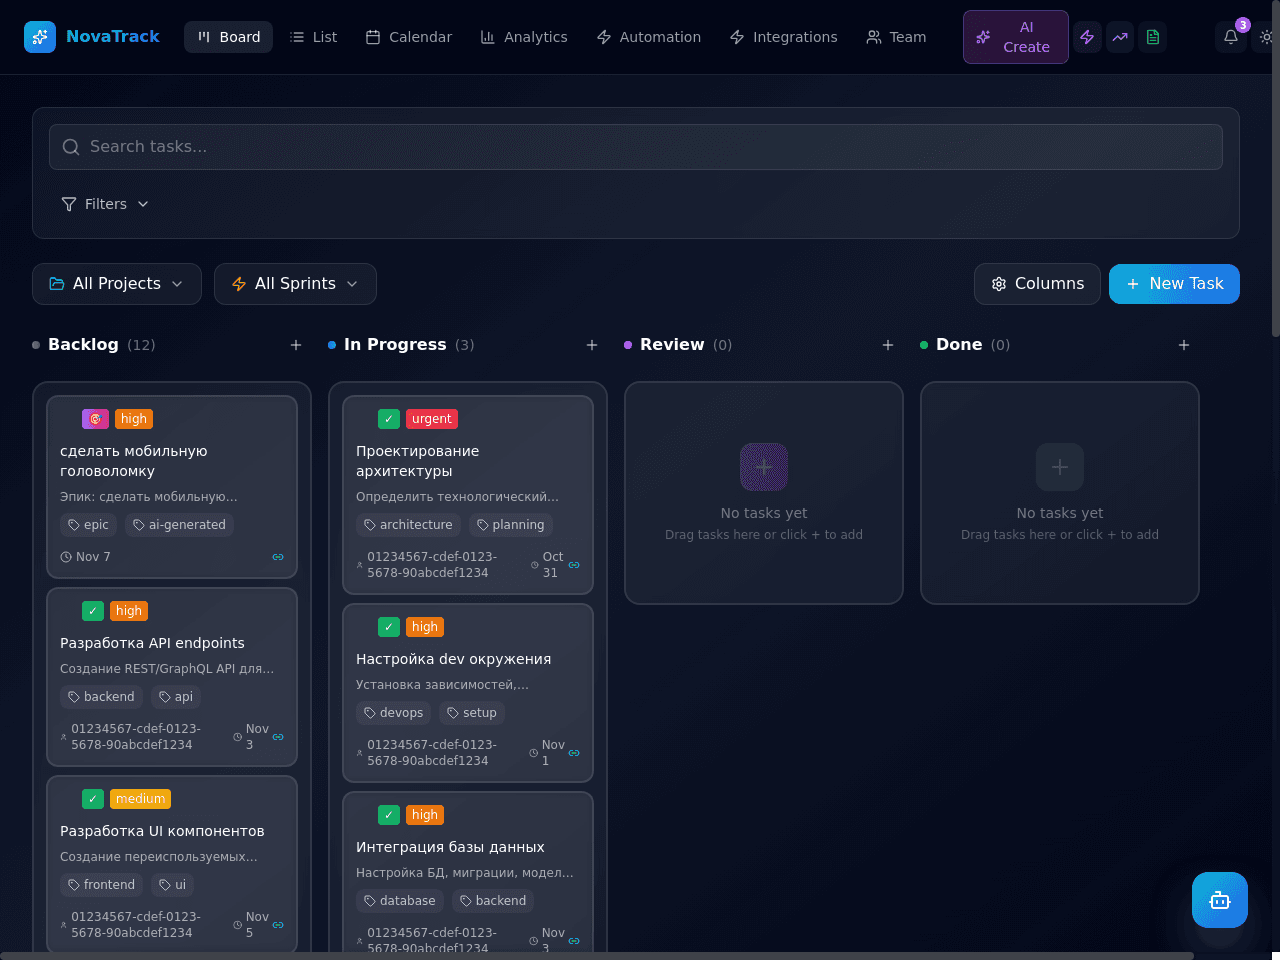The width and height of the screenshot is (1280, 960).
Task: Click the search magnifier icon
Action: (71, 147)
